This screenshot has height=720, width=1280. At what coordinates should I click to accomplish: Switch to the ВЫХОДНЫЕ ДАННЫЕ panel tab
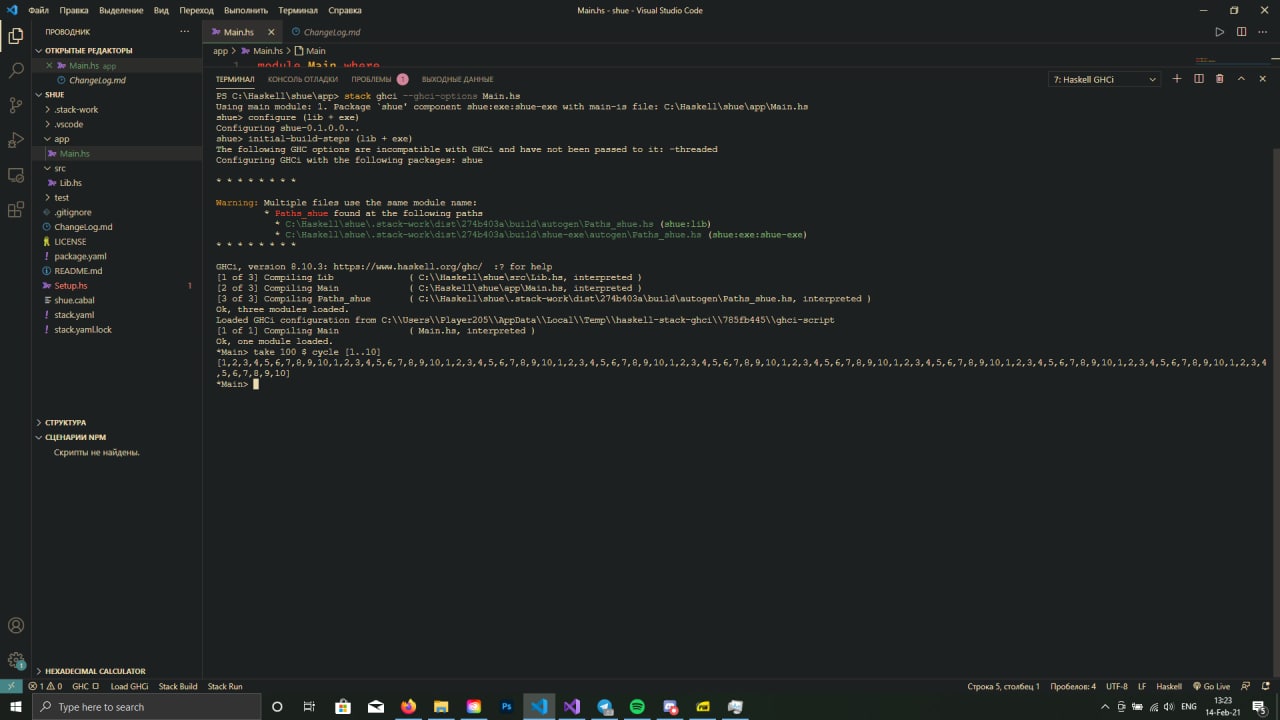click(x=457, y=79)
